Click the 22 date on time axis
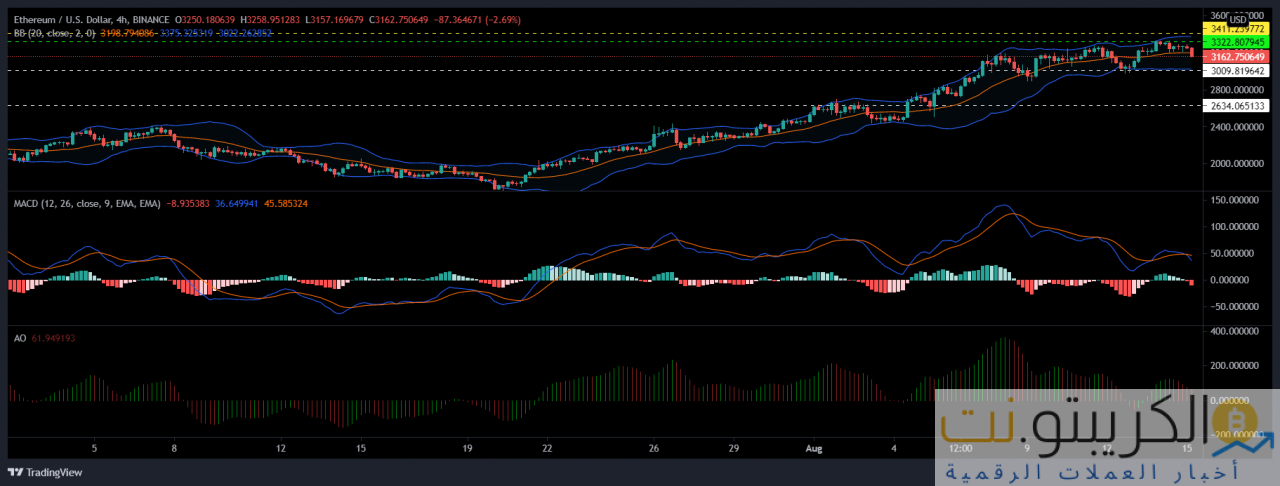Image resolution: width=1280 pixels, height=486 pixels. point(547,448)
